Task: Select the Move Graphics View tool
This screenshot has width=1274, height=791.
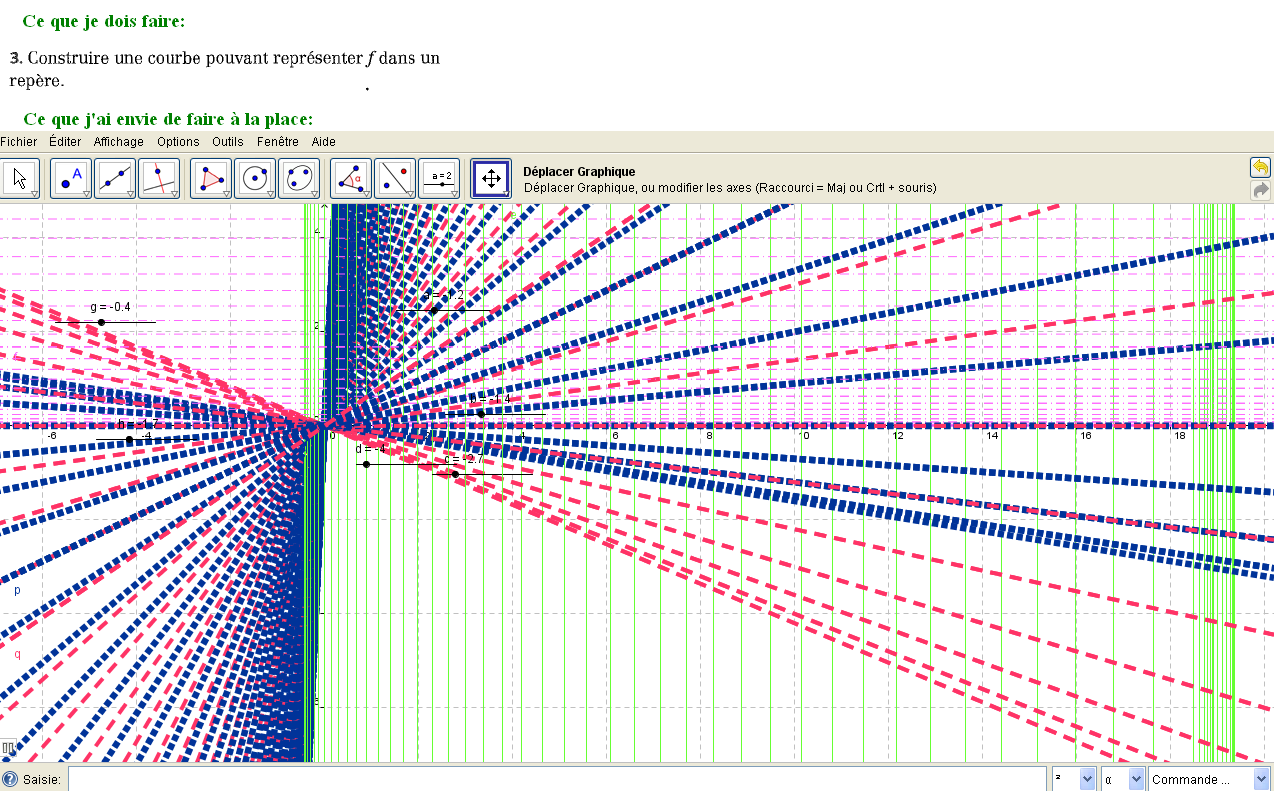Action: (491, 179)
